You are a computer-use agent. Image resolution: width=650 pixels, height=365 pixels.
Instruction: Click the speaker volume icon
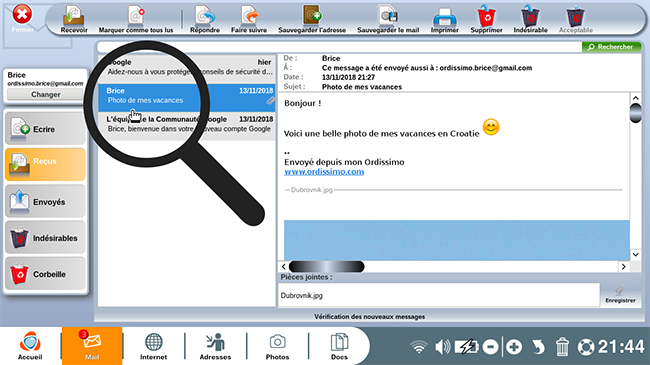click(443, 347)
